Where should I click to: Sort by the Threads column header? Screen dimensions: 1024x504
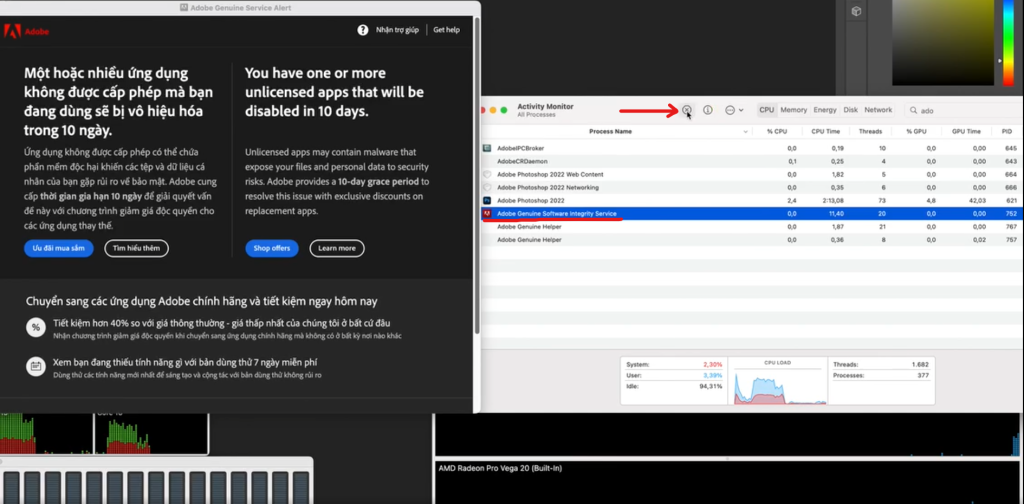tap(871, 131)
